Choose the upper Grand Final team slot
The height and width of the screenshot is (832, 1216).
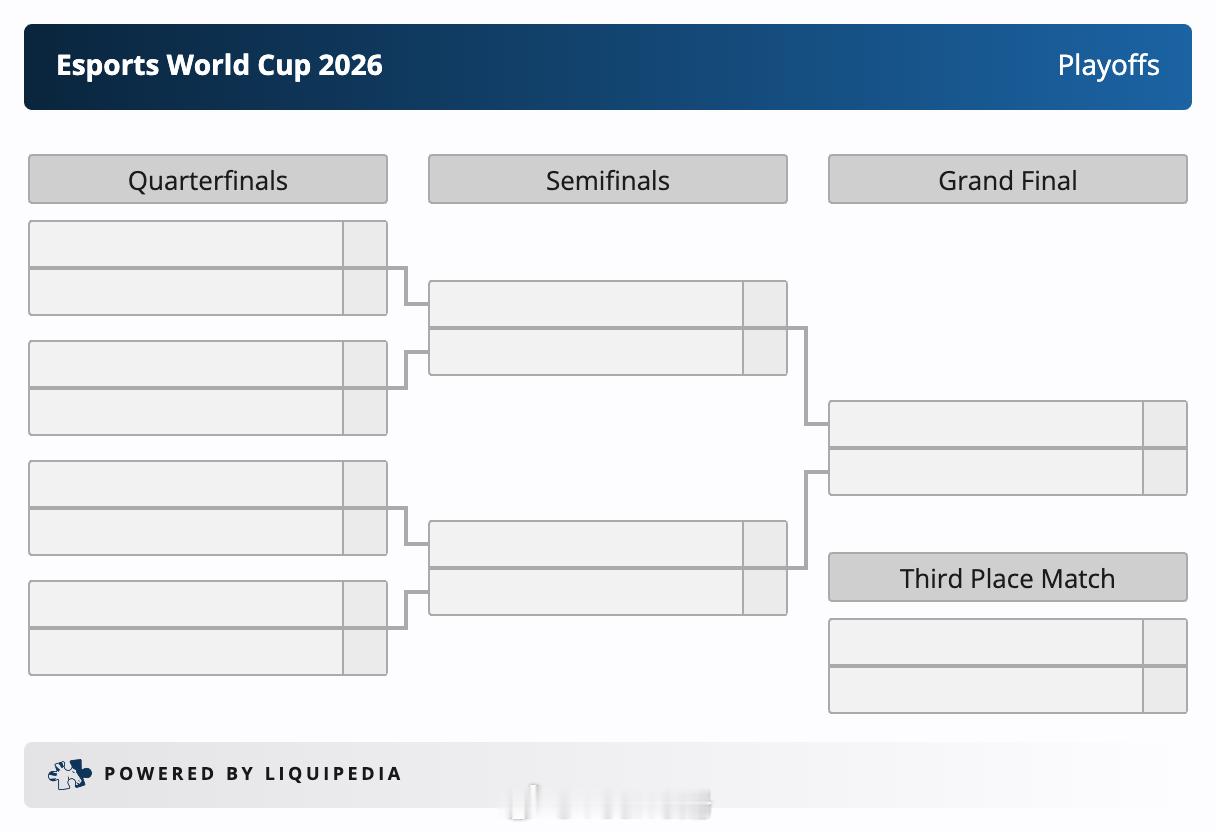(986, 424)
